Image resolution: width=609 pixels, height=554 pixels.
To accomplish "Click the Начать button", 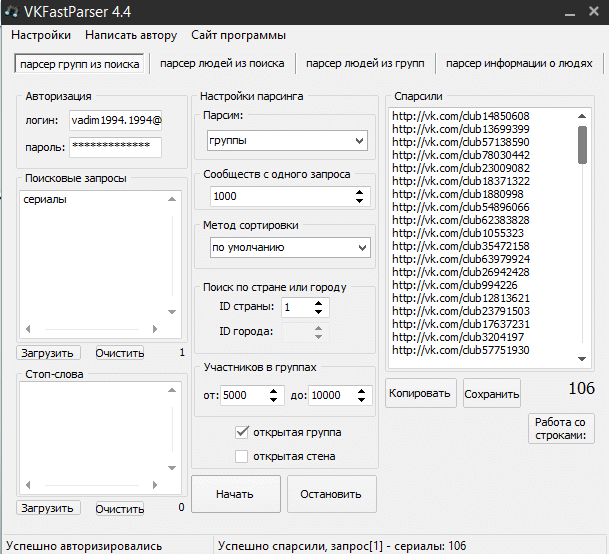I will [236, 494].
